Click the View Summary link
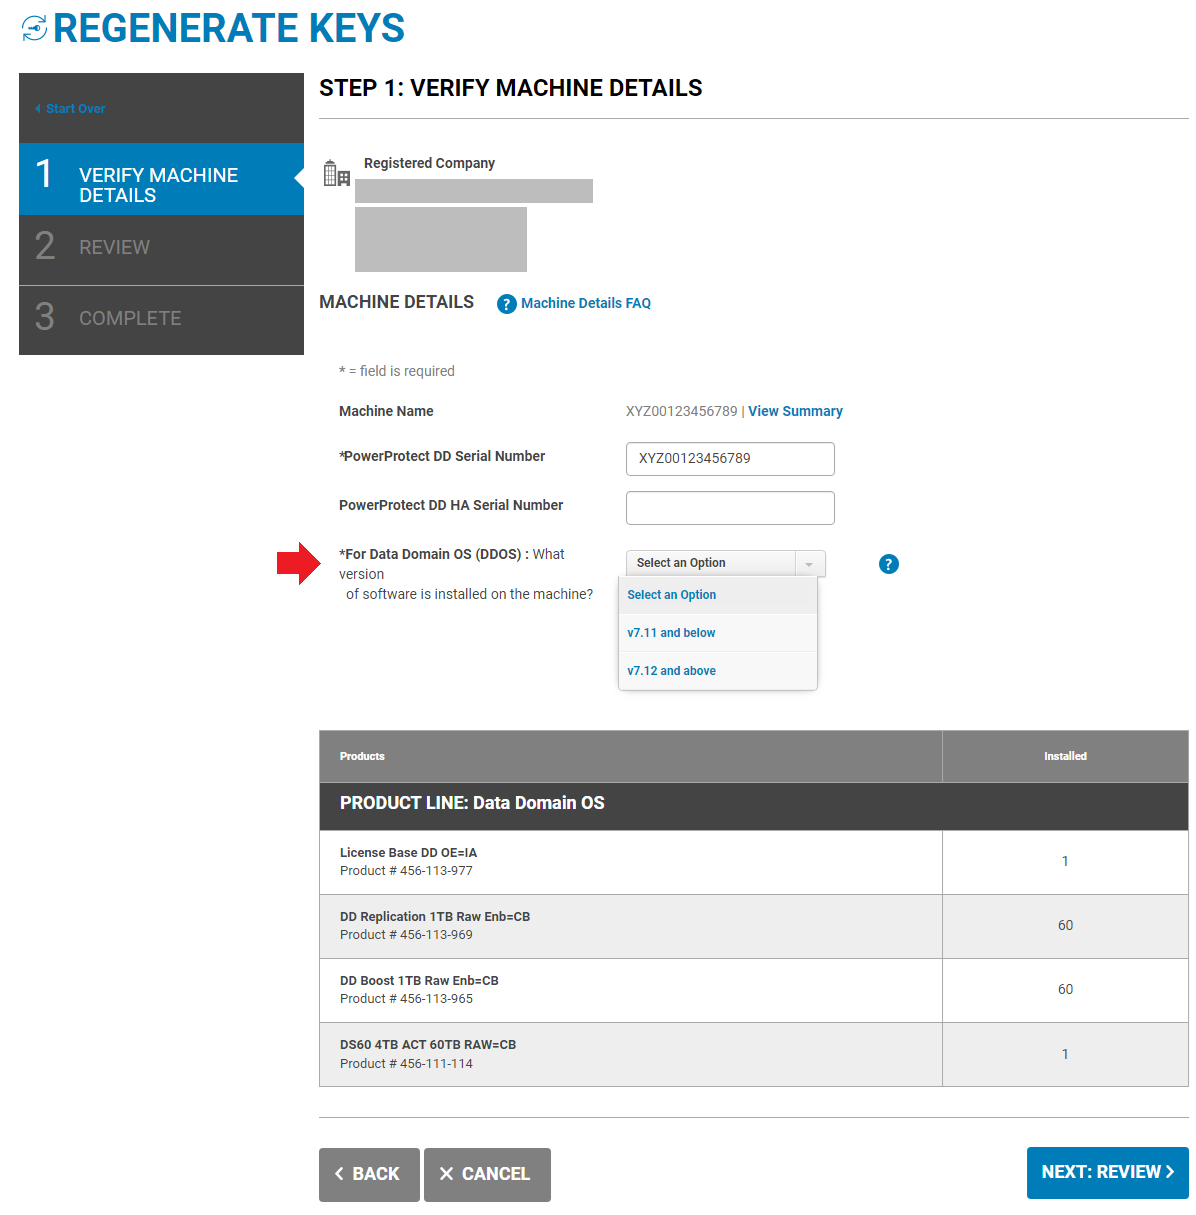Image resolution: width=1196 pixels, height=1215 pixels. pyautogui.click(x=795, y=411)
